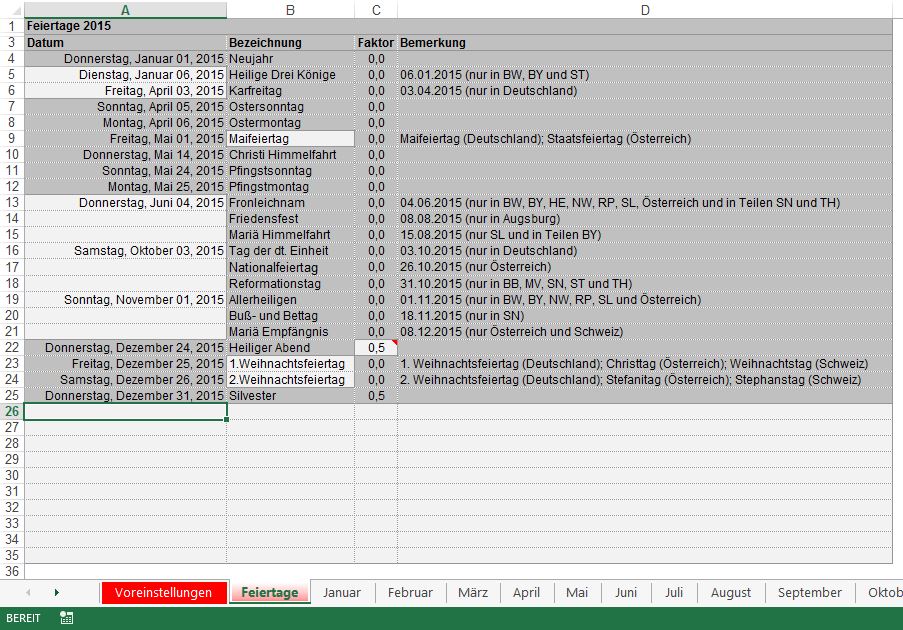Viewport: 903px width, 630px height.
Task: Open the Voreinstellungen sheet tab
Action: (164, 592)
